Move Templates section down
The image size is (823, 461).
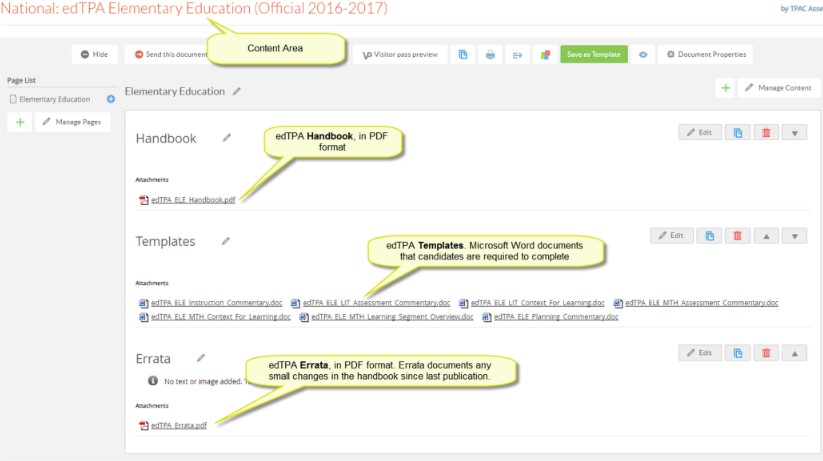click(x=794, y=235)
